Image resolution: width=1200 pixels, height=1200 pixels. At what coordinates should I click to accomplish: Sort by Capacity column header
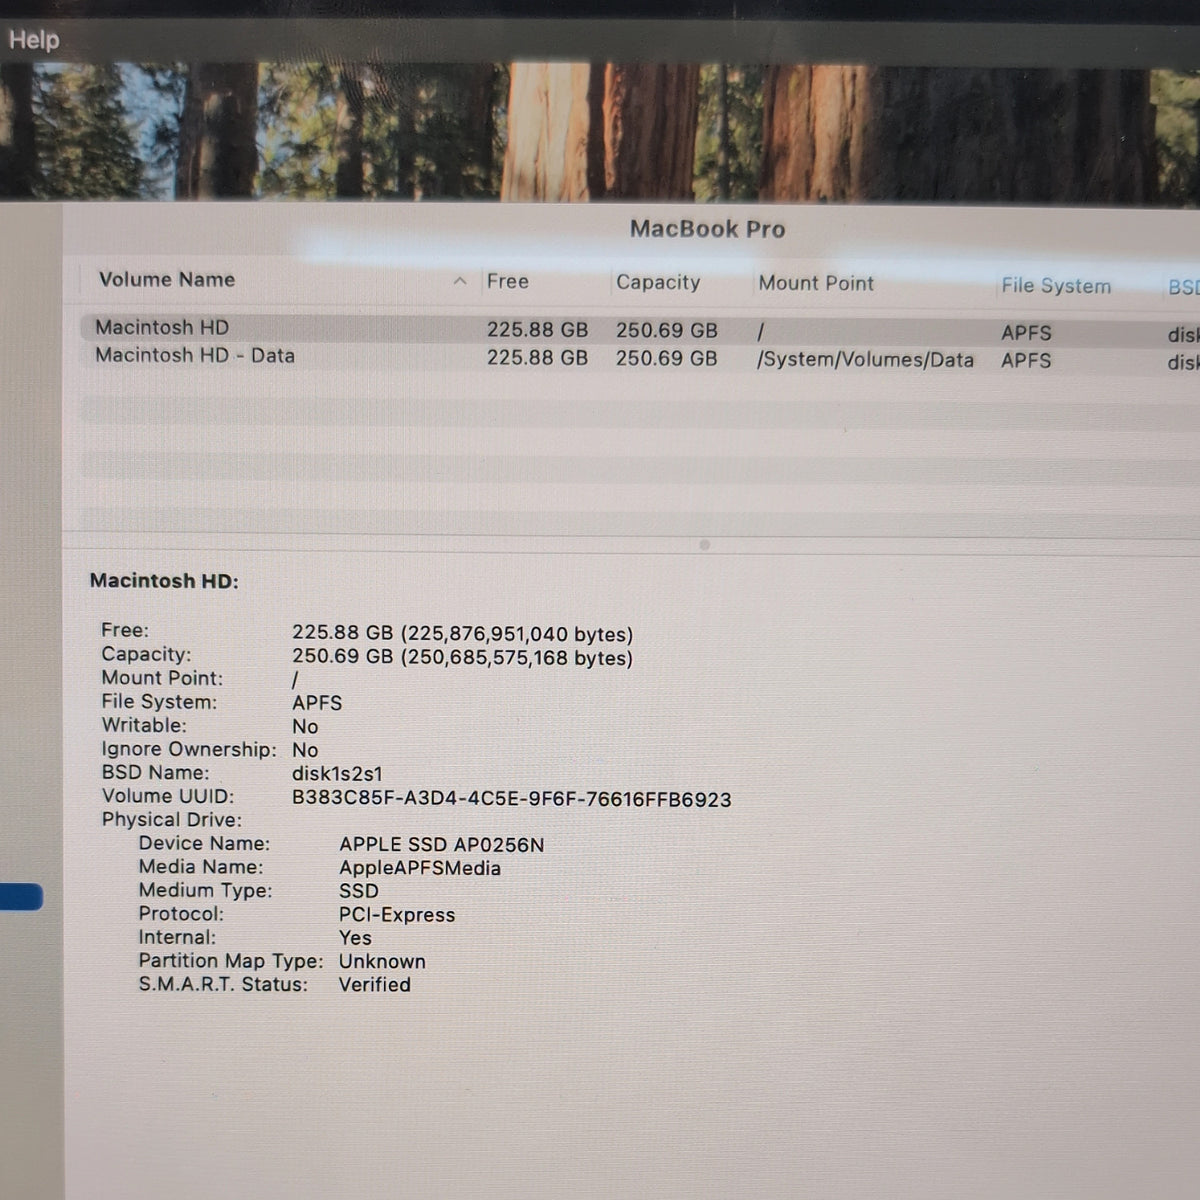pyautogui.click(x=658, y=282)
